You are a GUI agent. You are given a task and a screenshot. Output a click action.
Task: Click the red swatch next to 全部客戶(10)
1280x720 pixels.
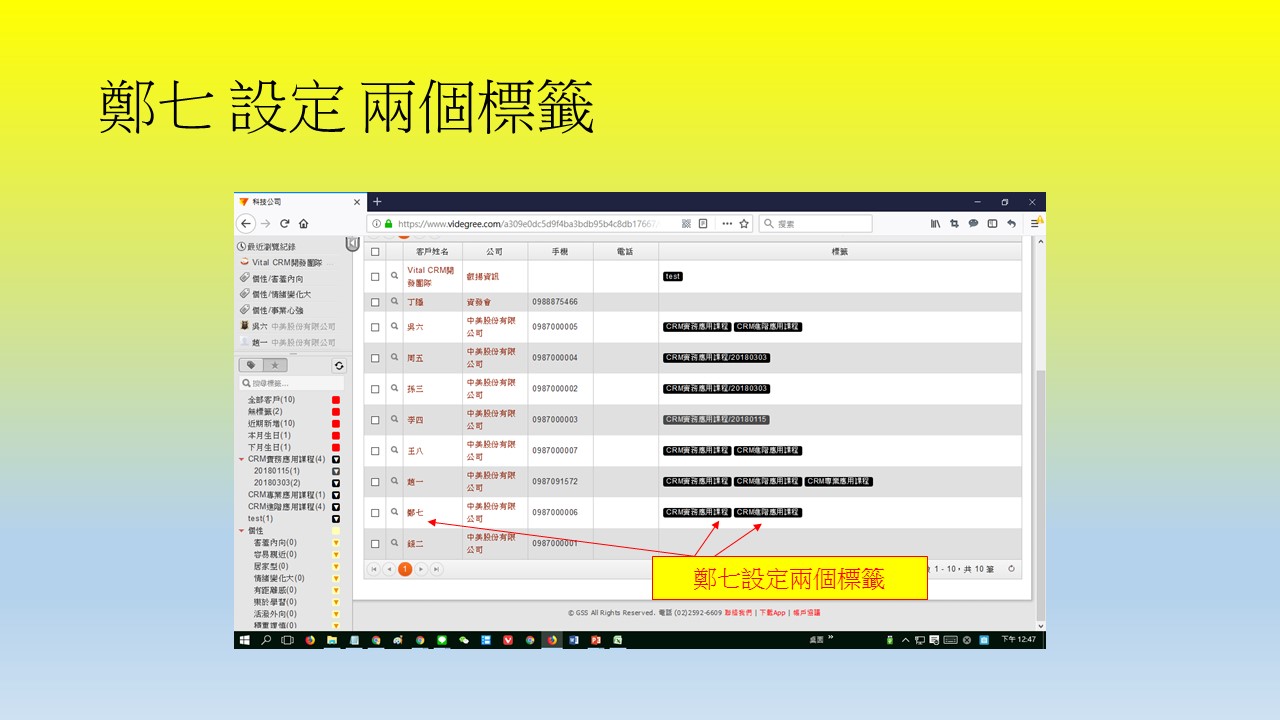(336, 400)
